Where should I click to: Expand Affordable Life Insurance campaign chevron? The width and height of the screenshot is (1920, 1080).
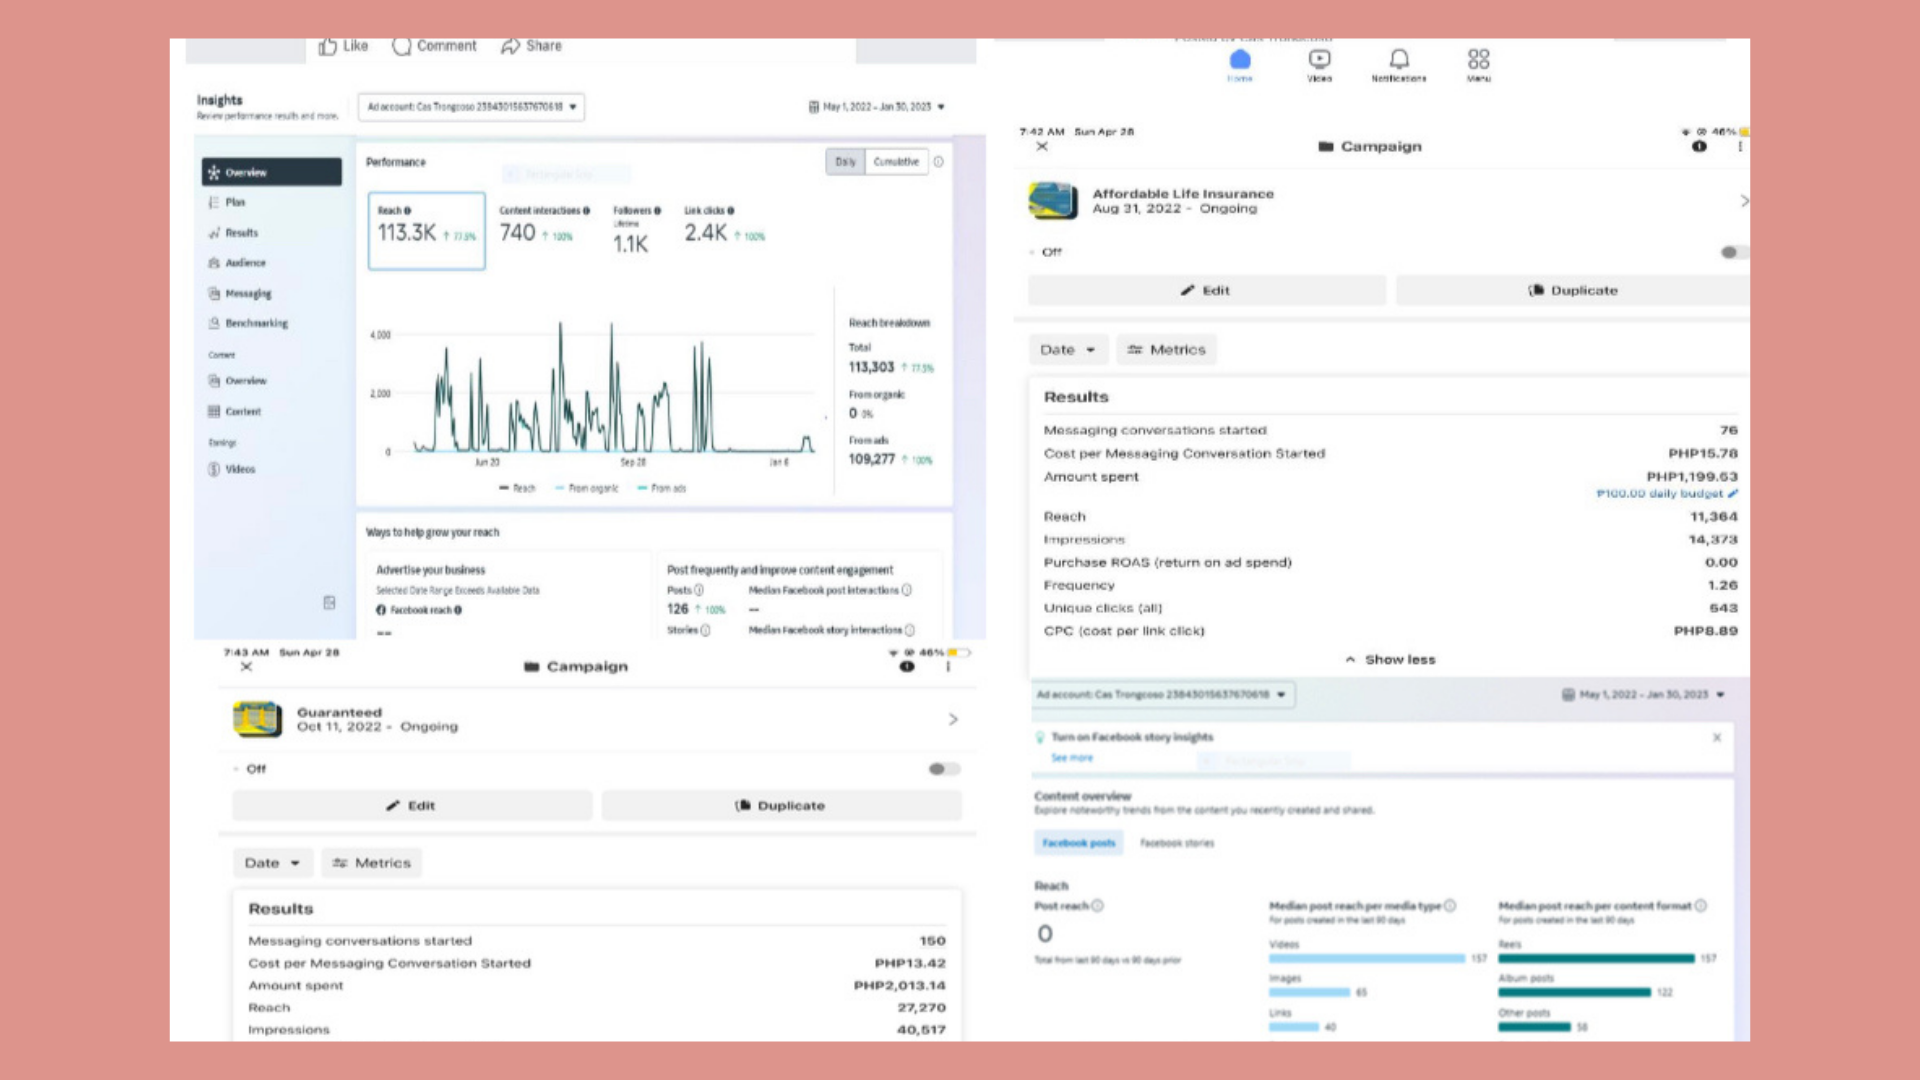pyautogui.click(x=1744, y=201)
